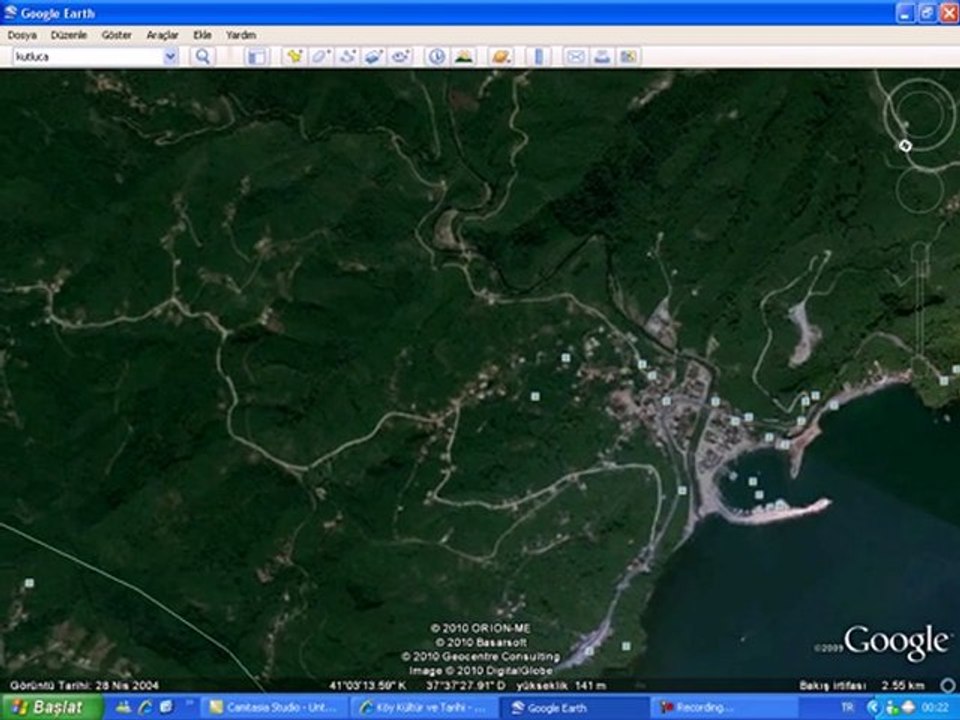
Task: Click the system clock 00:22
Action: tap(938, 707)
